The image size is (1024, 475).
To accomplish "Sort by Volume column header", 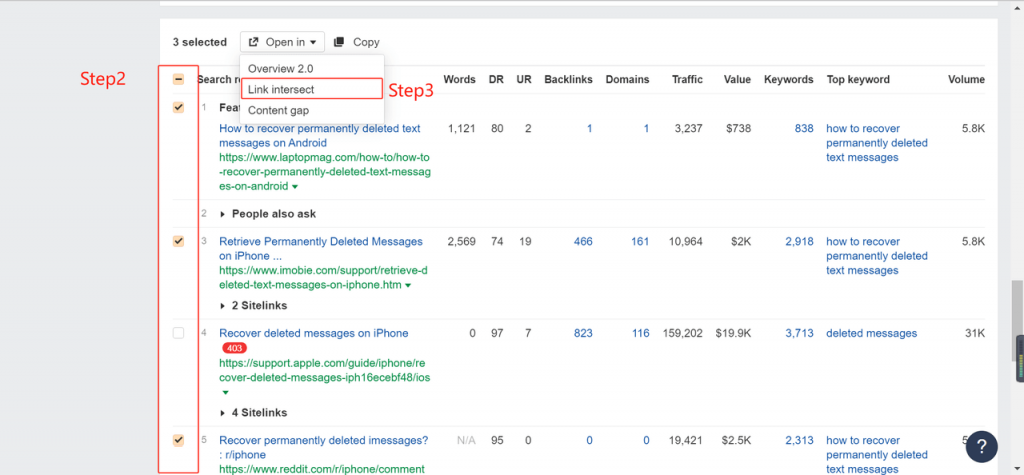I will tap(966, 80).
